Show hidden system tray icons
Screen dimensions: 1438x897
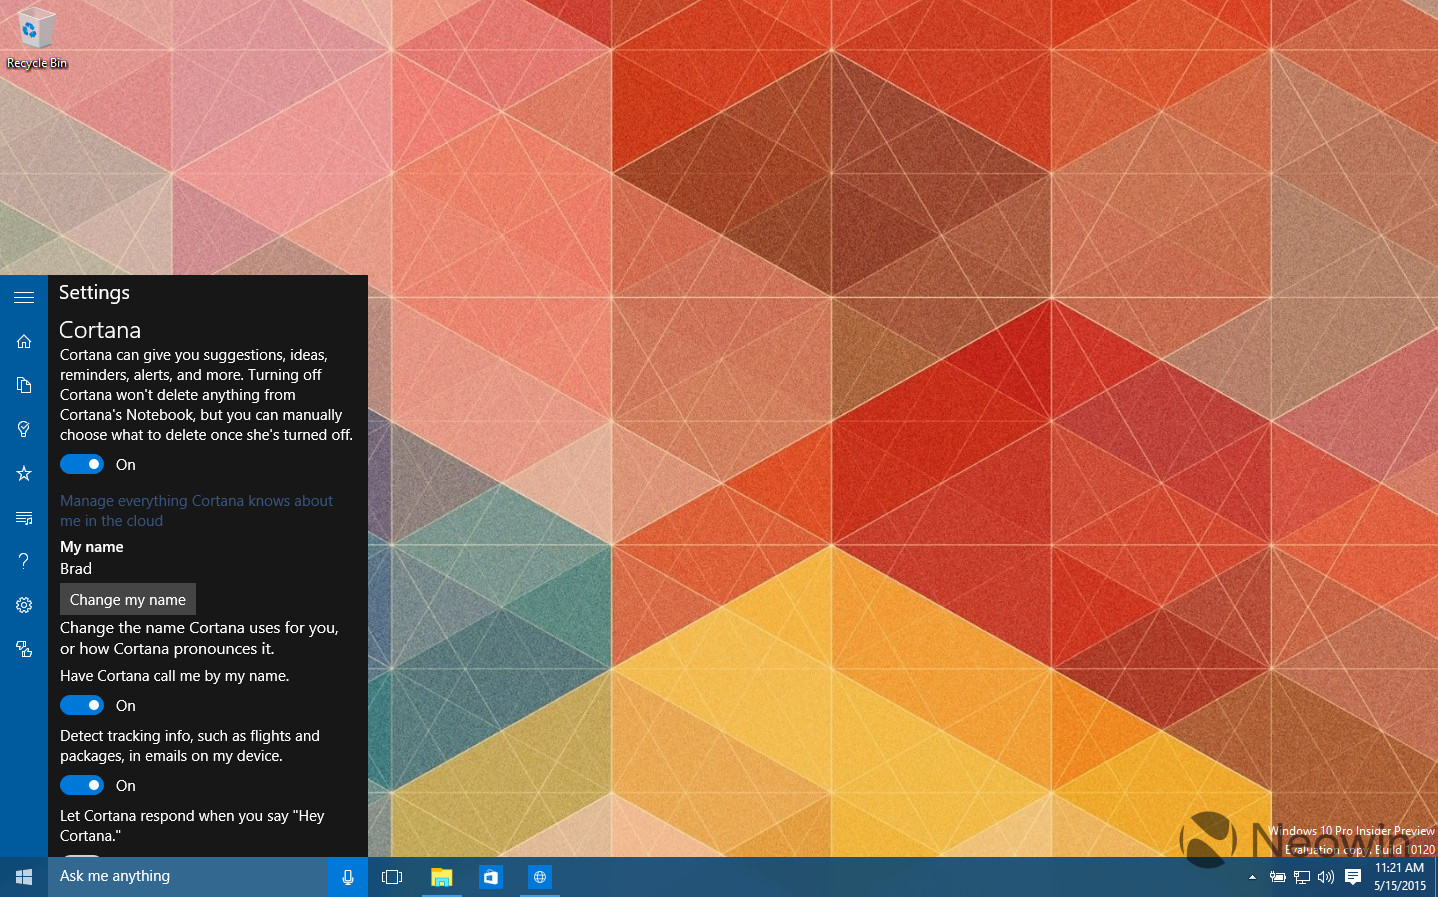tap(1252, 877)
